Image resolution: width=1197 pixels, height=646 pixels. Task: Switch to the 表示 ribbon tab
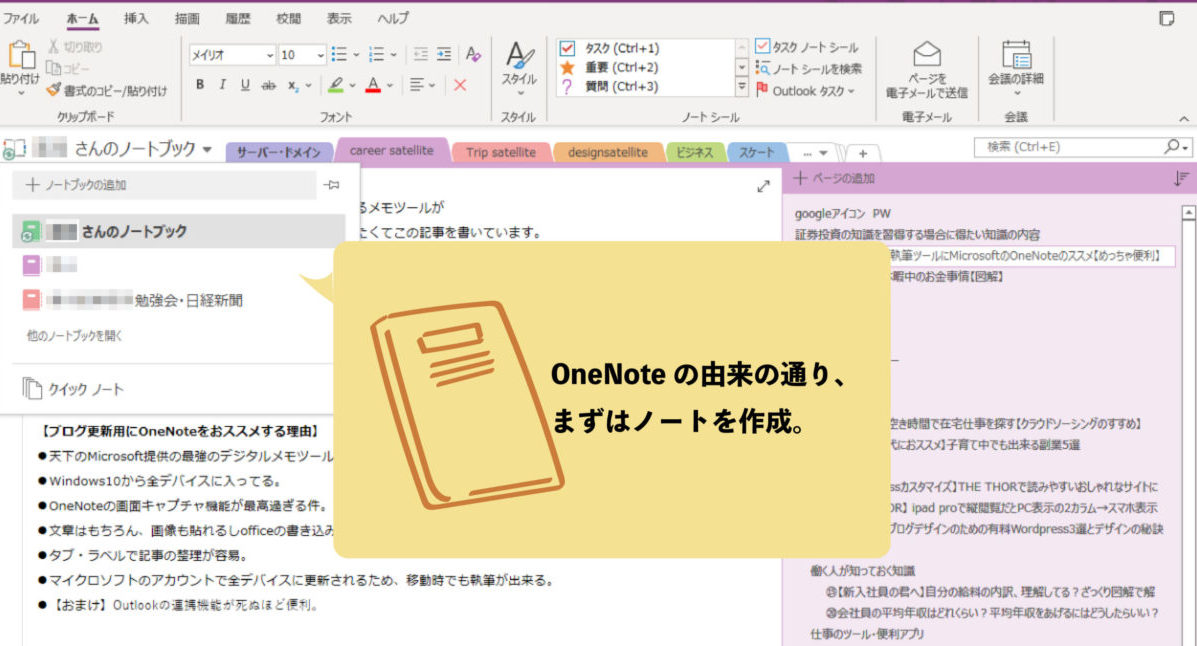(339, 18)
